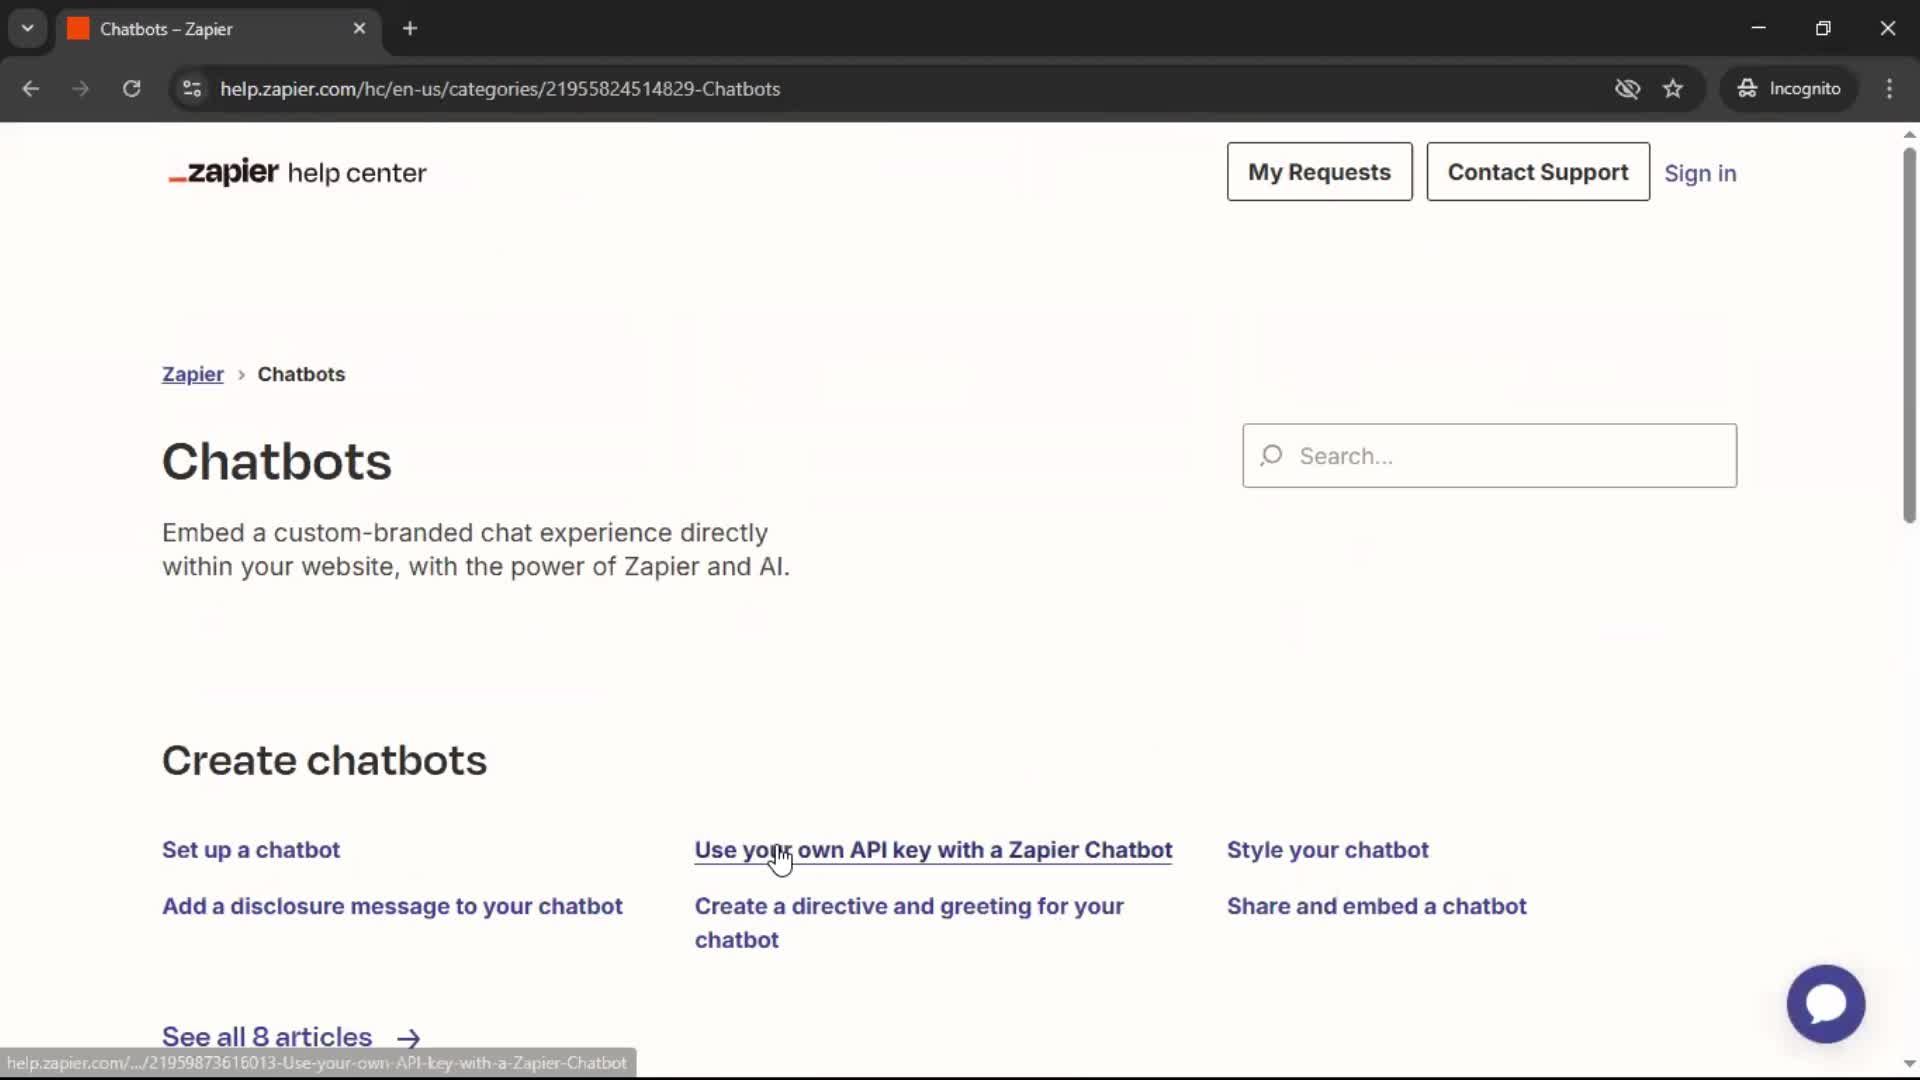Screen dimensions: 1920x1080
Task: Open Chrome's three-dot menu
Action: (1889, 88)
